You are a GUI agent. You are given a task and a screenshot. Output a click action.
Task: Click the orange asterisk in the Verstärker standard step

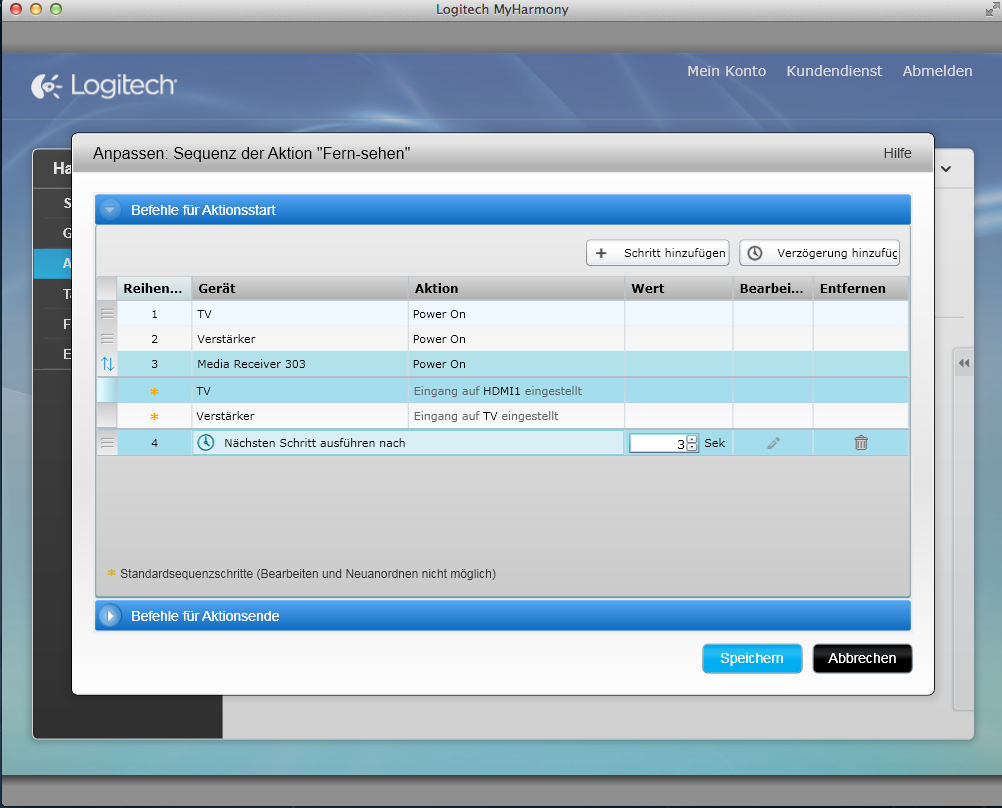tap(154, 417)
